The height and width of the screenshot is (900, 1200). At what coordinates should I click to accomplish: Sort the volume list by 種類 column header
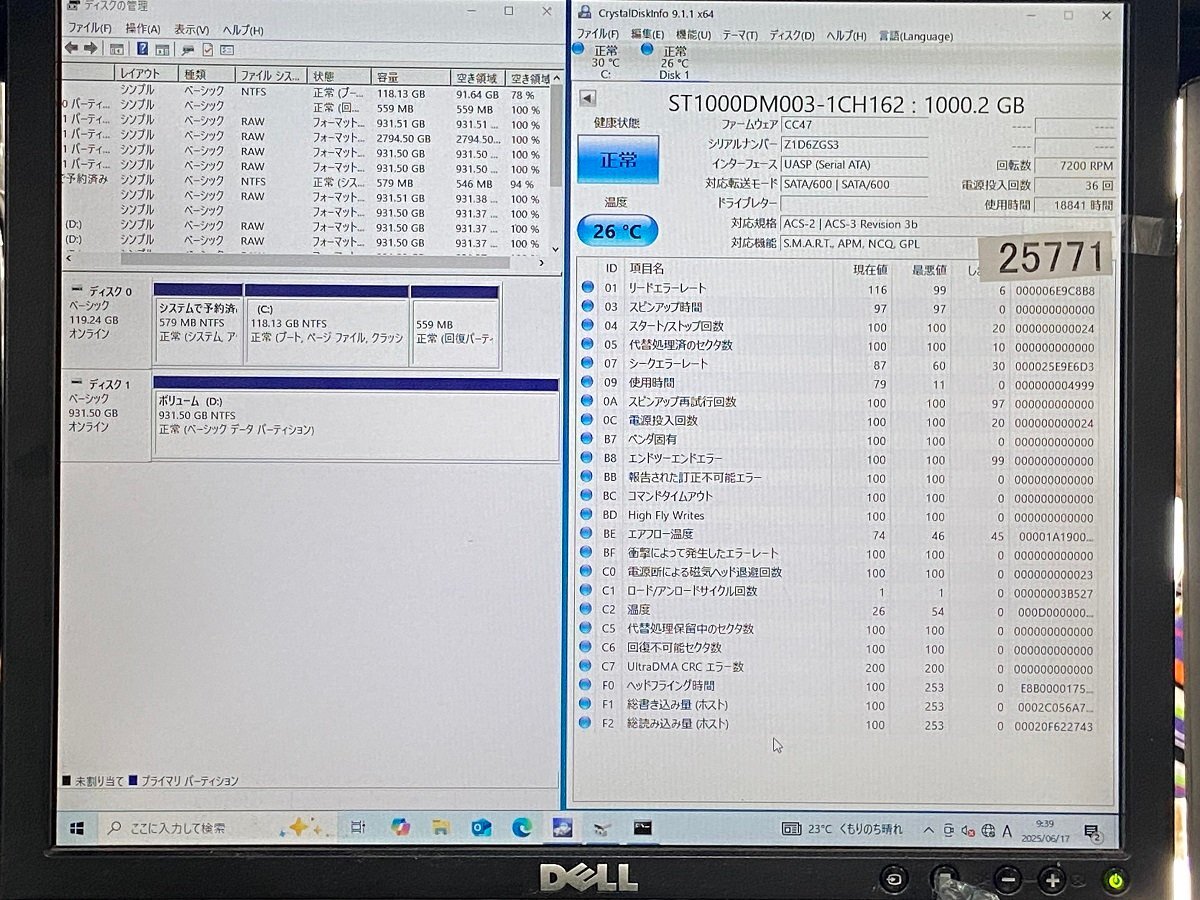coord(206,75)
